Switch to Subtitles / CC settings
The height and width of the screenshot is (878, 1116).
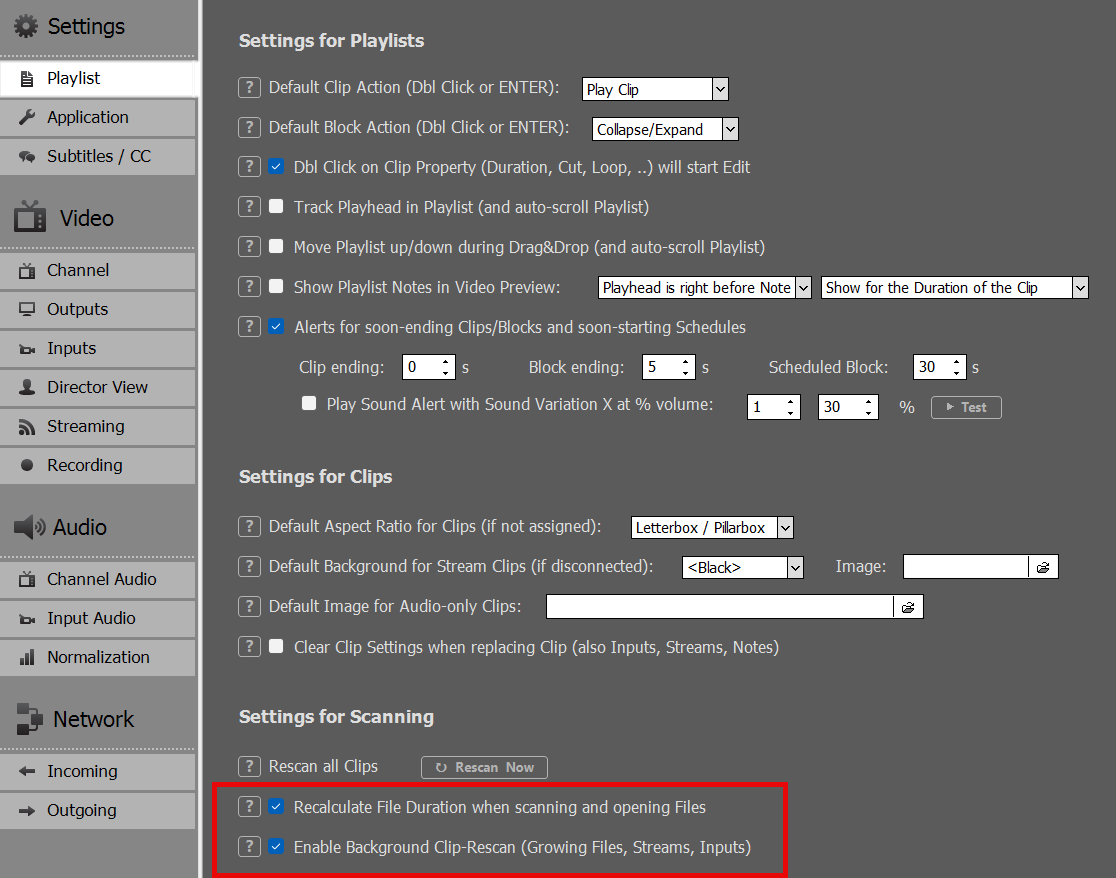[97, 156]
